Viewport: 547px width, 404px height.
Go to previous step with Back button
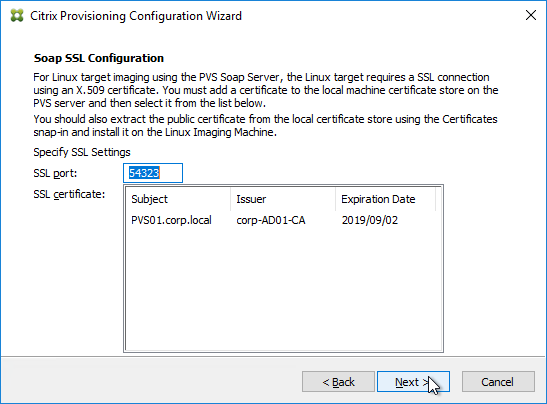(x=338, y=382)
